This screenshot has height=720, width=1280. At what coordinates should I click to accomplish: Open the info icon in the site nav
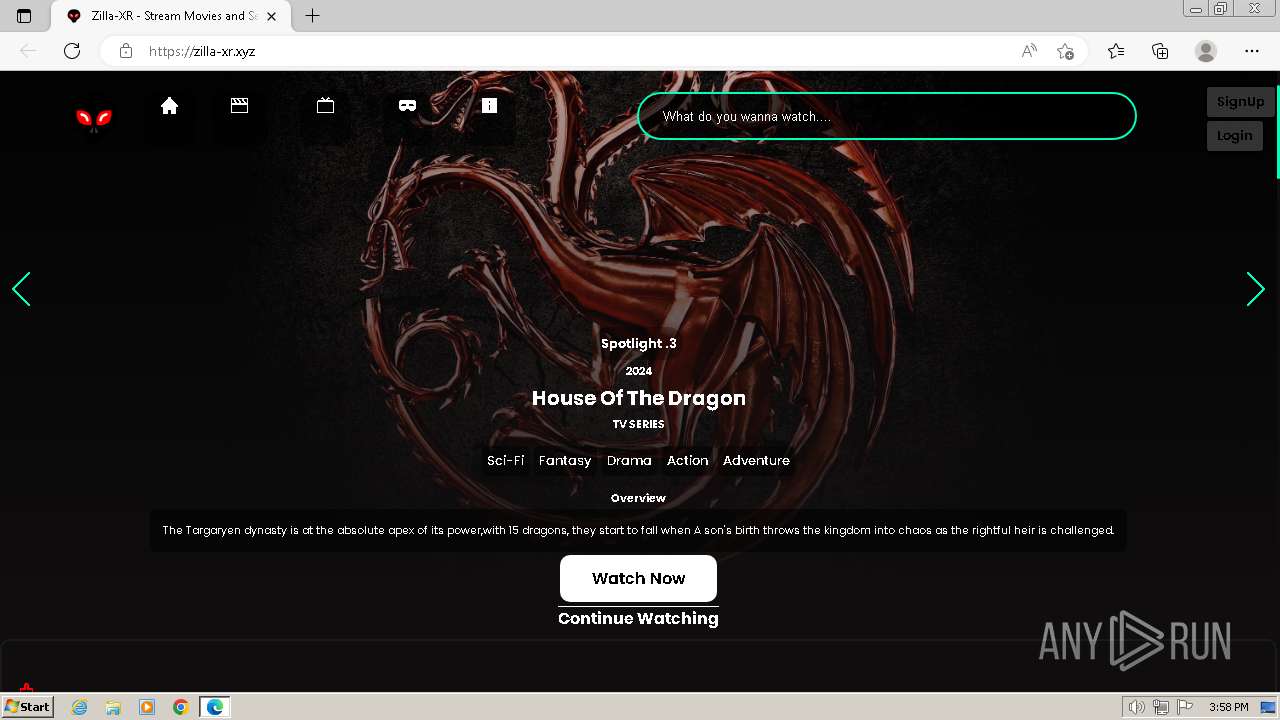pos(489,105)
